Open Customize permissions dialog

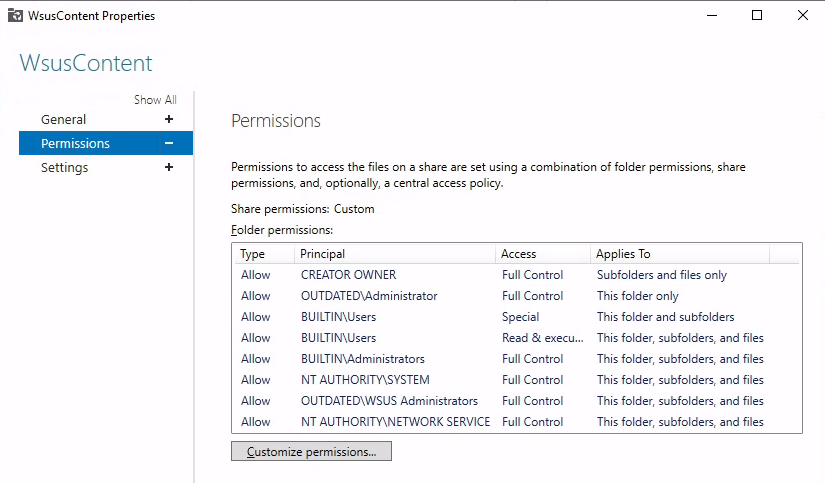click(x=311, y=451)
